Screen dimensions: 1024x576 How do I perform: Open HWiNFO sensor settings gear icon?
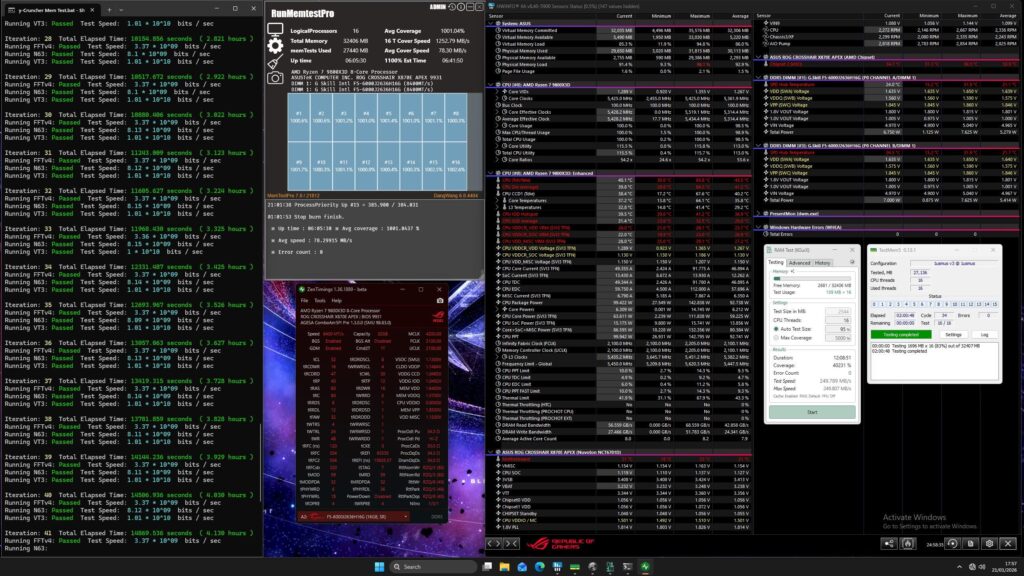pyautogui.click(x=989, y=543)
